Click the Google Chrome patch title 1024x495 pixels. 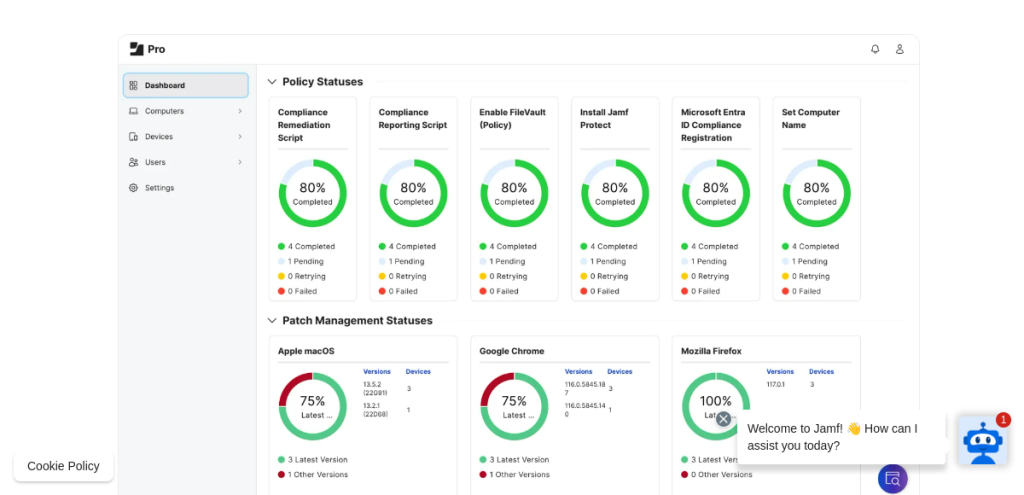tap(511, 351)
